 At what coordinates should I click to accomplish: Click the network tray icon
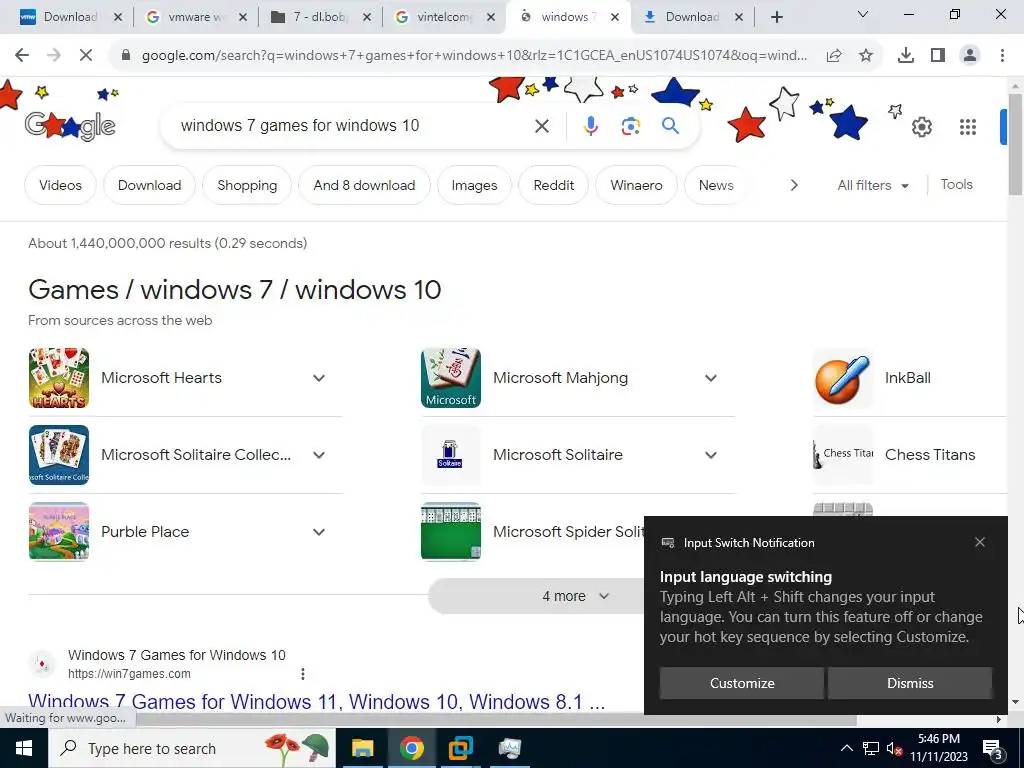tap(871, 748)
